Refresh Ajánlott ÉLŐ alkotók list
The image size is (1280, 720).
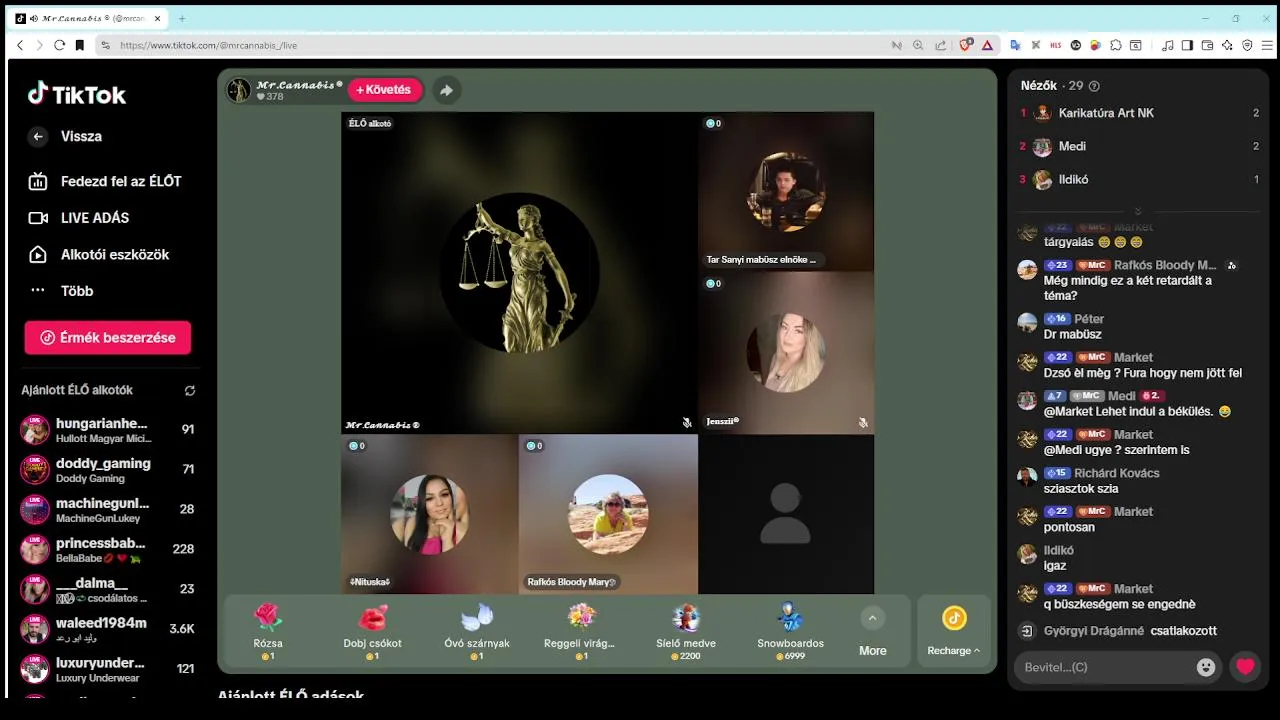(190, 391)
